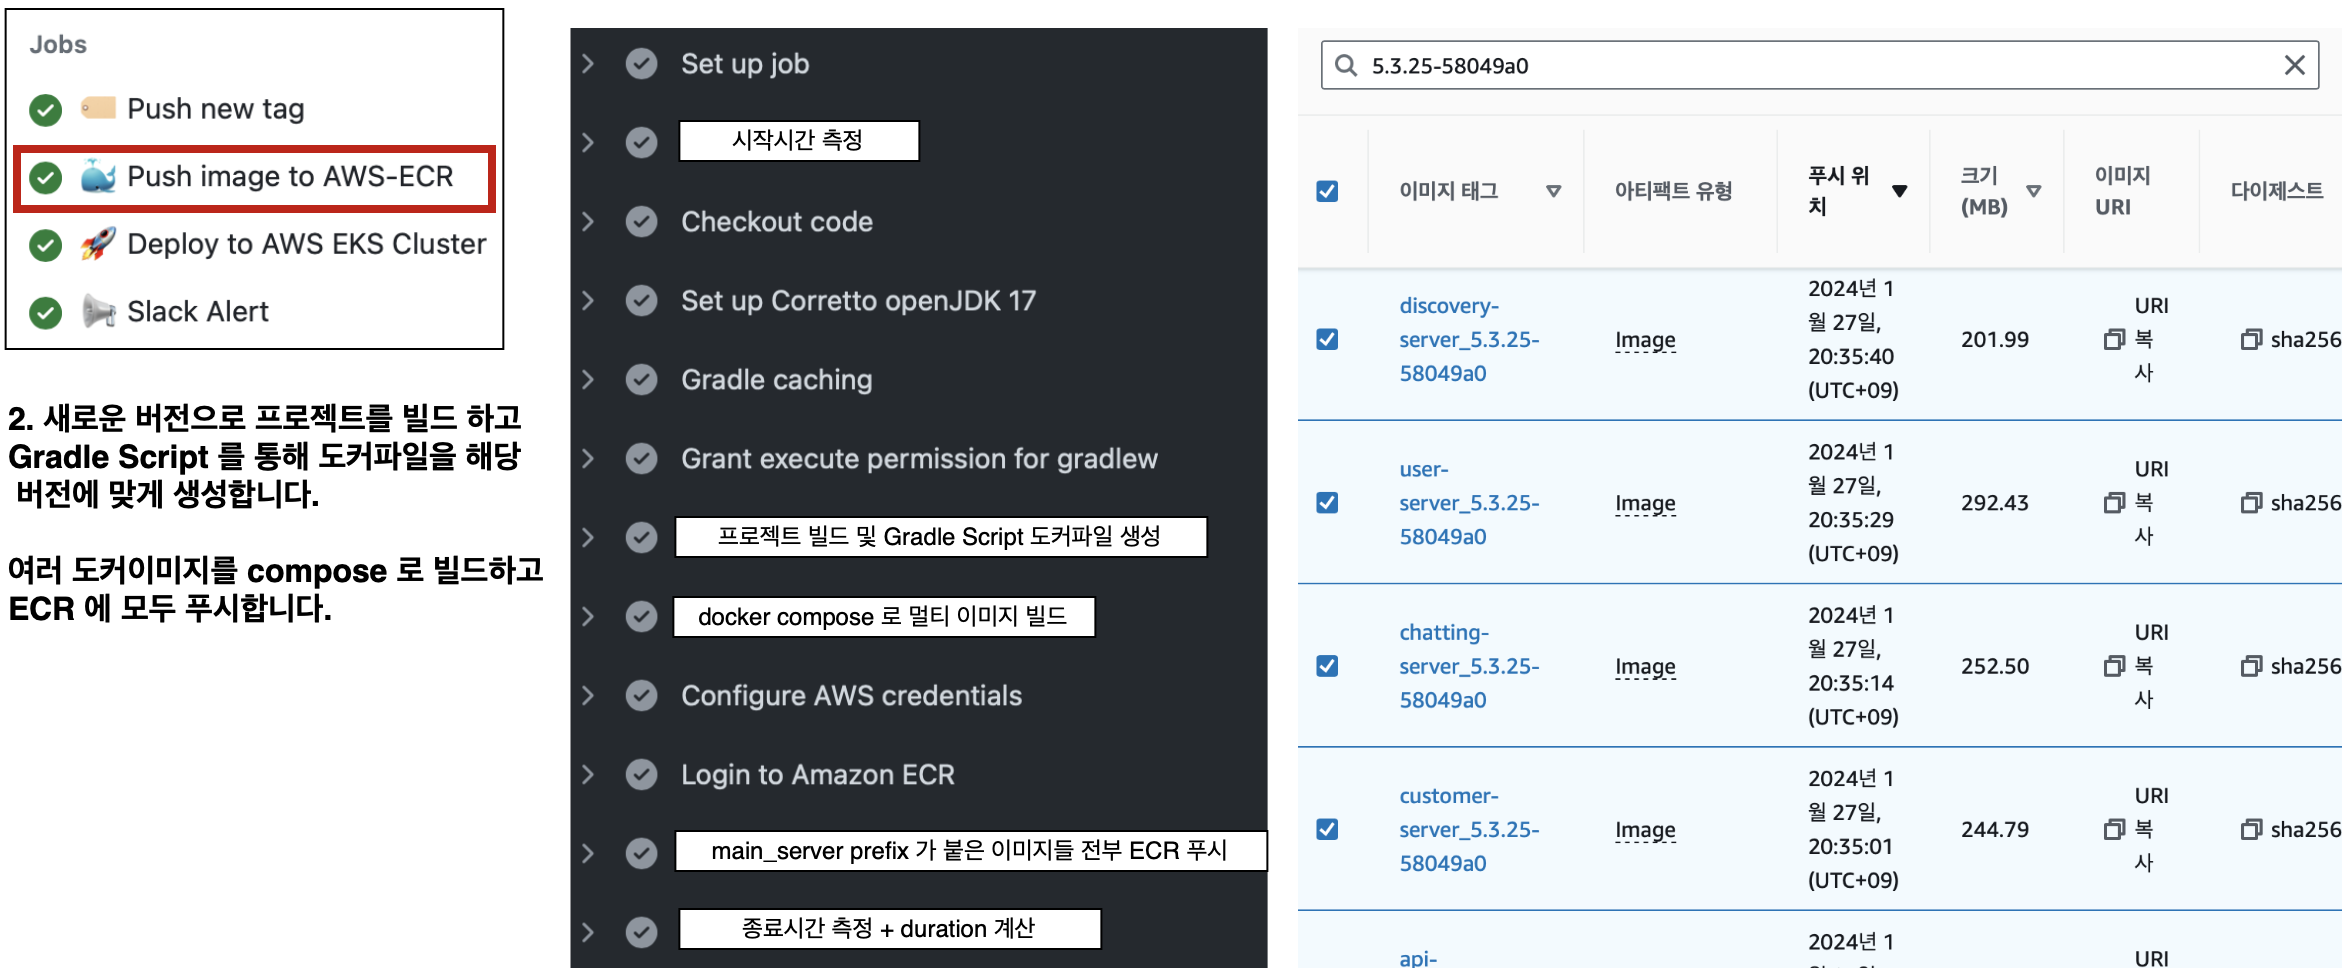Click the Jobs heading
The height and width of the screenshot is (978, 2342).
click(58, 45)
